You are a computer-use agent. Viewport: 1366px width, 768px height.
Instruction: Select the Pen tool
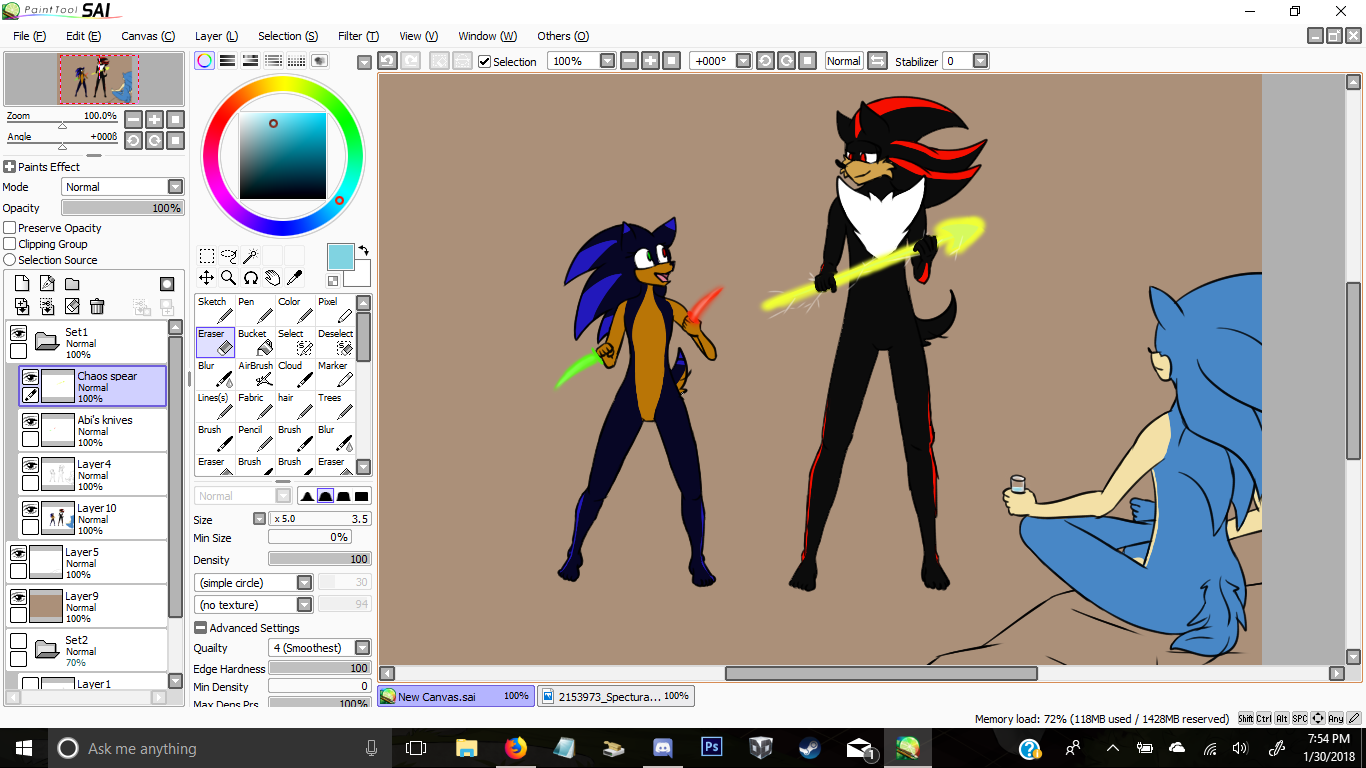[255, 310]
